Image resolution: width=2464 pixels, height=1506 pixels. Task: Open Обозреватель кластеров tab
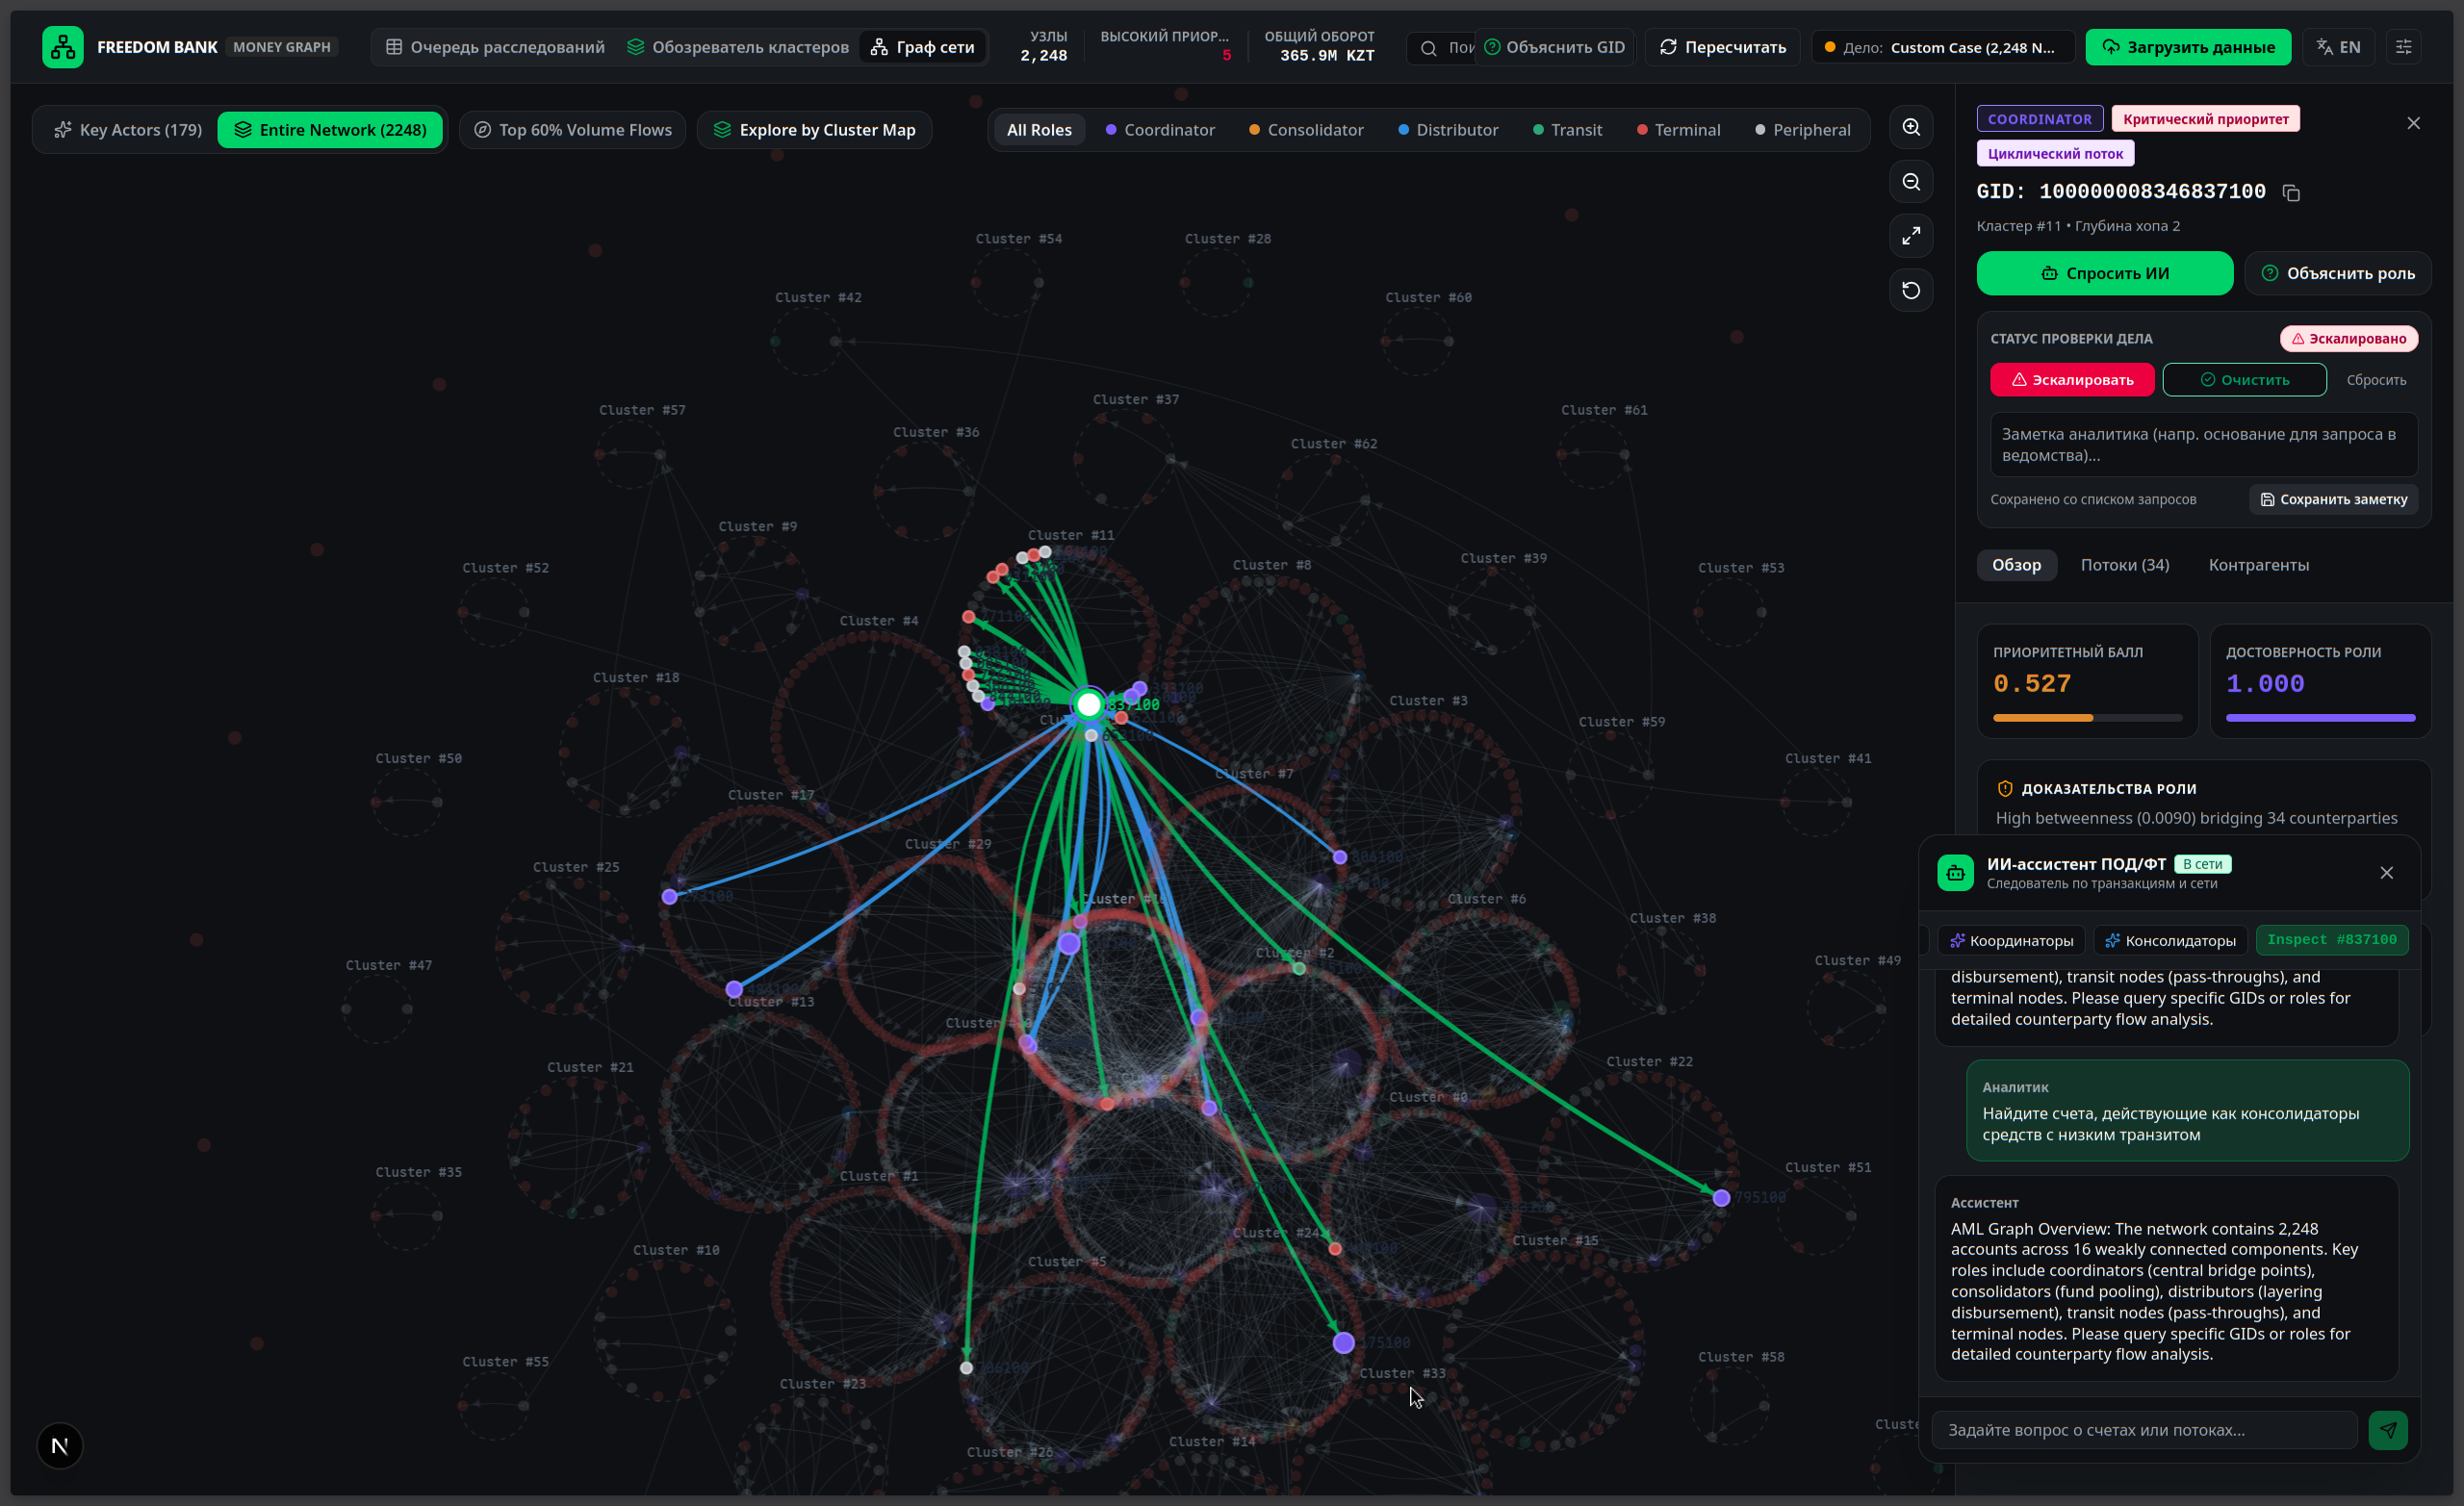[737, 47]
